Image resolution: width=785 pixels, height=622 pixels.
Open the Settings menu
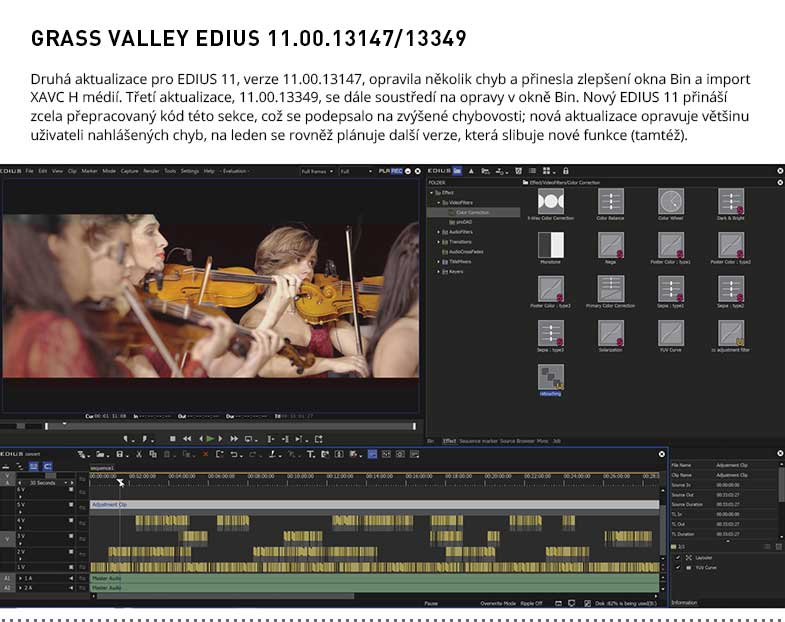[190, 171]
